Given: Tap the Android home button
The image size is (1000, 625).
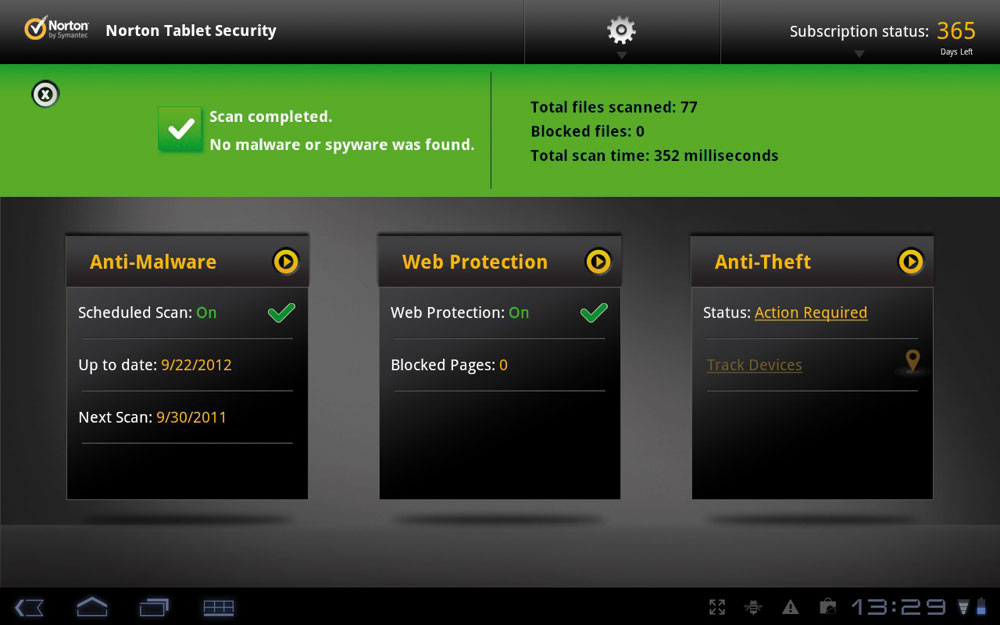Looking at the screenshot, I should point(92,607).
